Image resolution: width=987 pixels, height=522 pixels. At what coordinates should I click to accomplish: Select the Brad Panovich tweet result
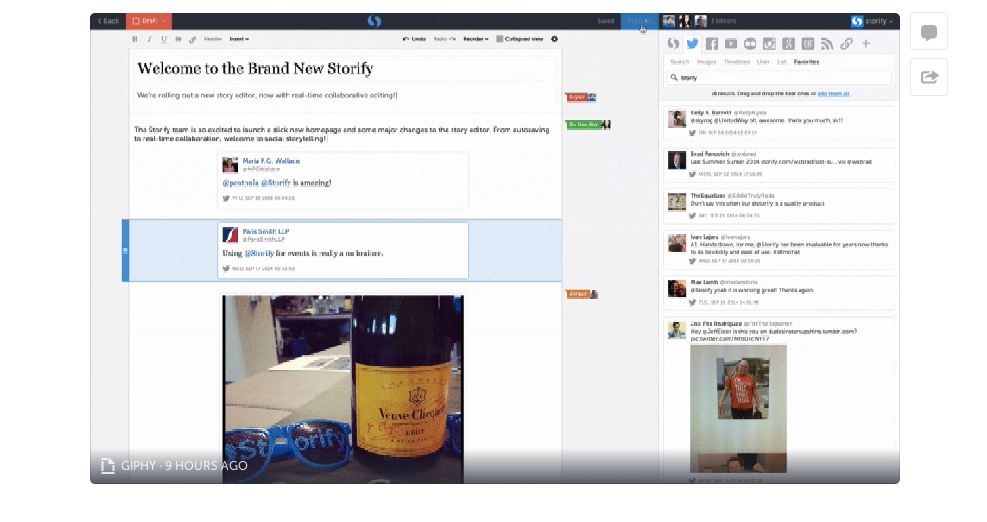click(779, 164)
